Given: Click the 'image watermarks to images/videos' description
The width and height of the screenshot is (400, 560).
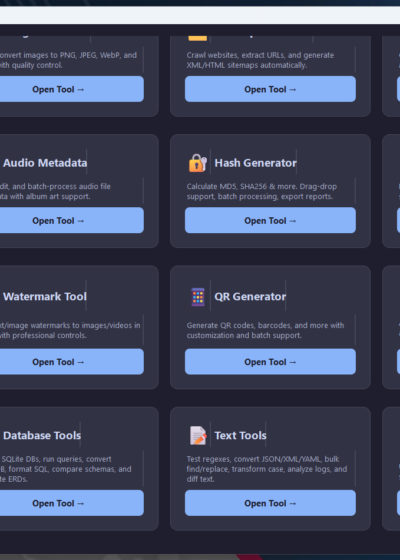Looking at the screenshot, I should point(70,330).
